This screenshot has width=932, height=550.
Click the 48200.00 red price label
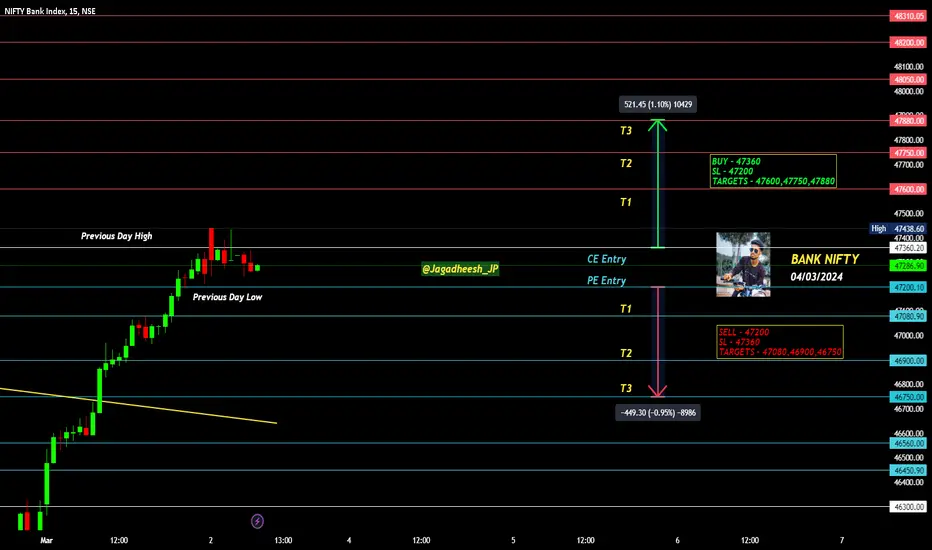908,42
